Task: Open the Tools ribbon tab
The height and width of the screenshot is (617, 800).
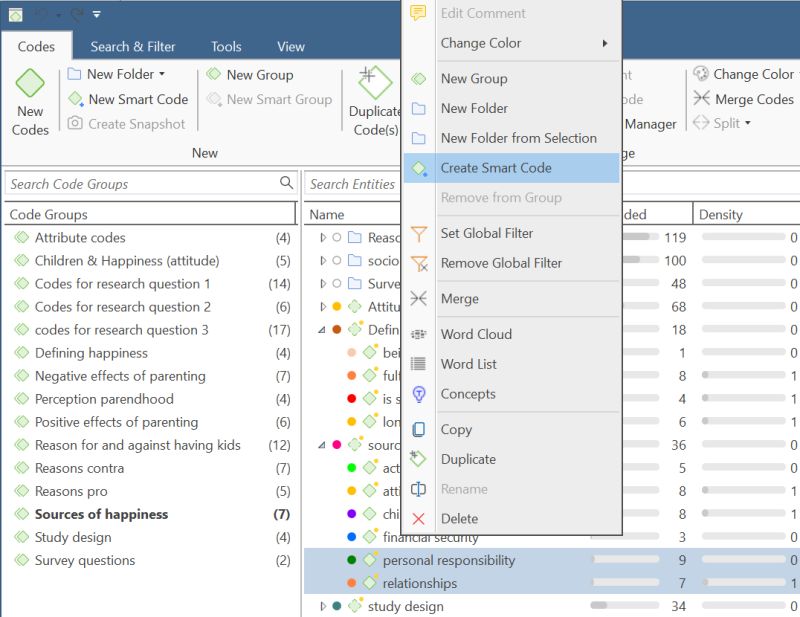Action: 226,46
